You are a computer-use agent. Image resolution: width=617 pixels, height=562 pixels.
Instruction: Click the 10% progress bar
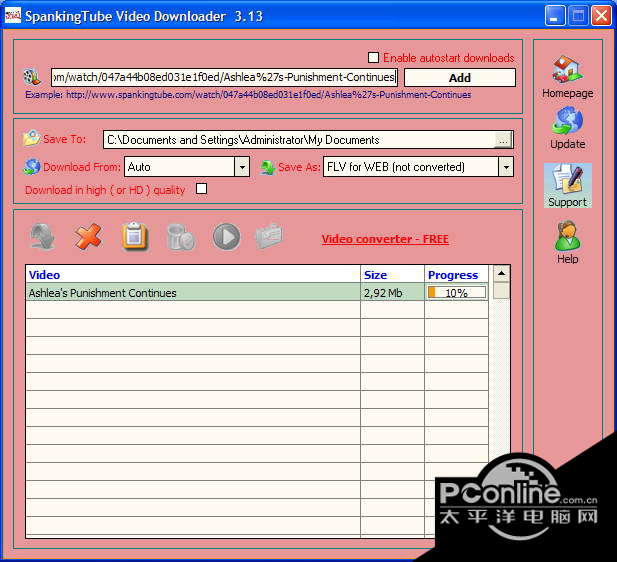pos(456,292)
